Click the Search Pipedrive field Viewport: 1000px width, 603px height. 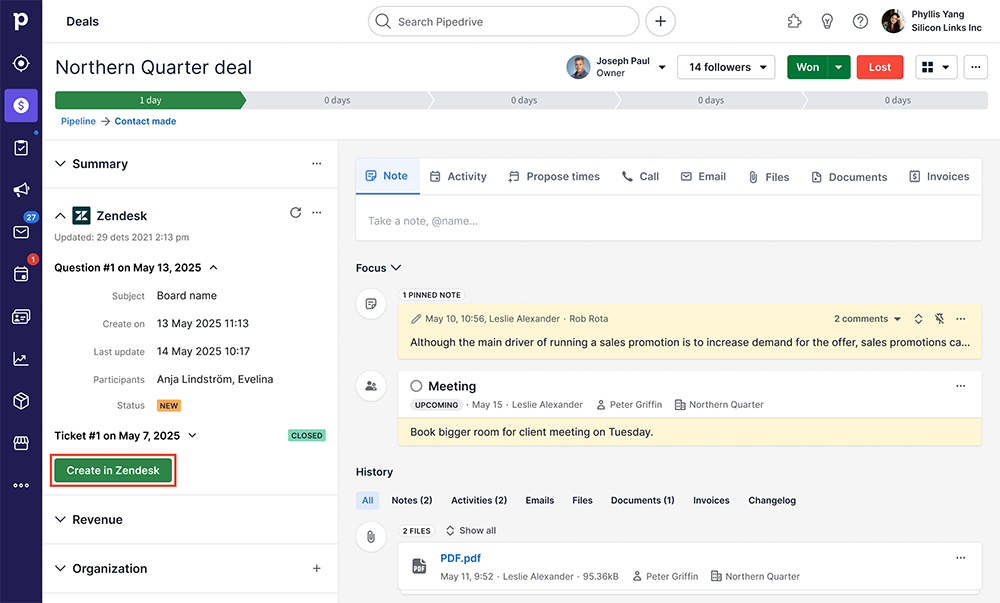[x=504, y=22]
